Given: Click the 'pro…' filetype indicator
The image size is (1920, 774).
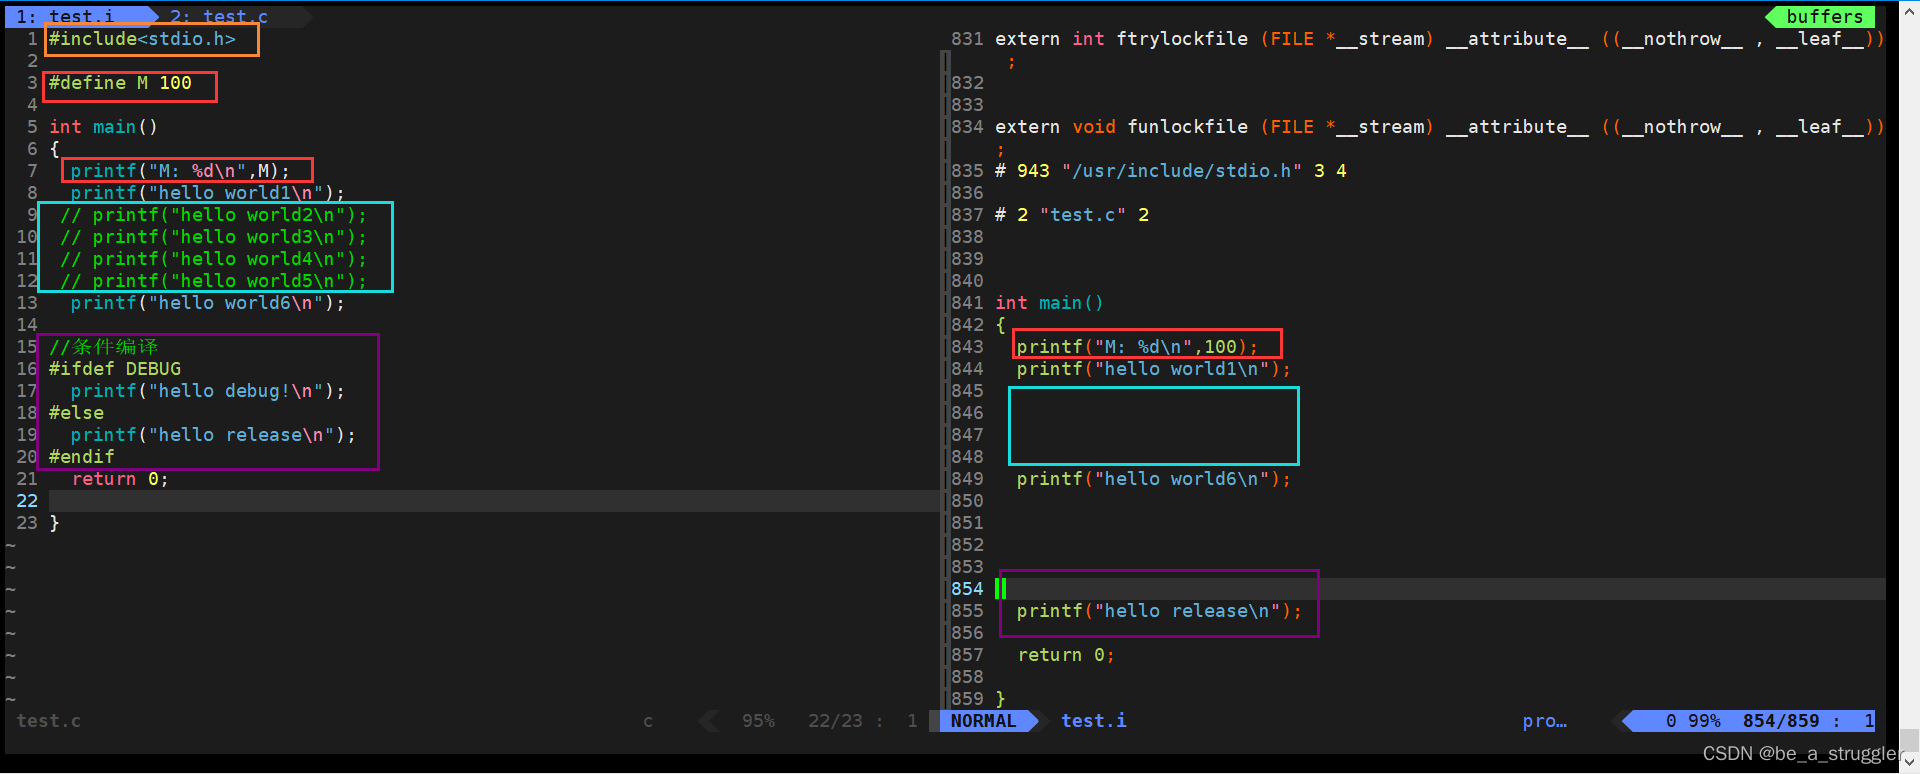Looking at the screenshot, I should point(1545,721).
